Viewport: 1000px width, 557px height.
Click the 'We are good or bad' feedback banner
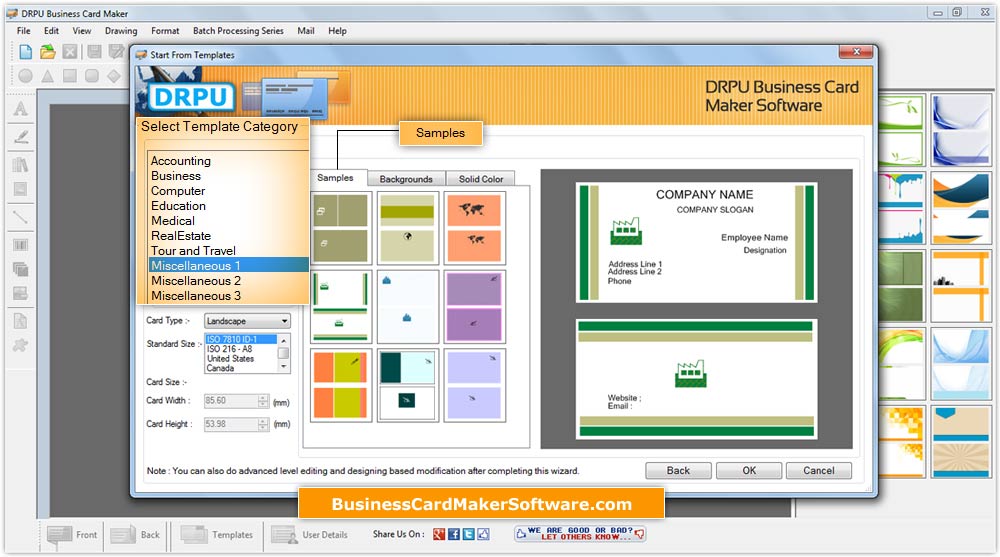[x=580, y=533]
